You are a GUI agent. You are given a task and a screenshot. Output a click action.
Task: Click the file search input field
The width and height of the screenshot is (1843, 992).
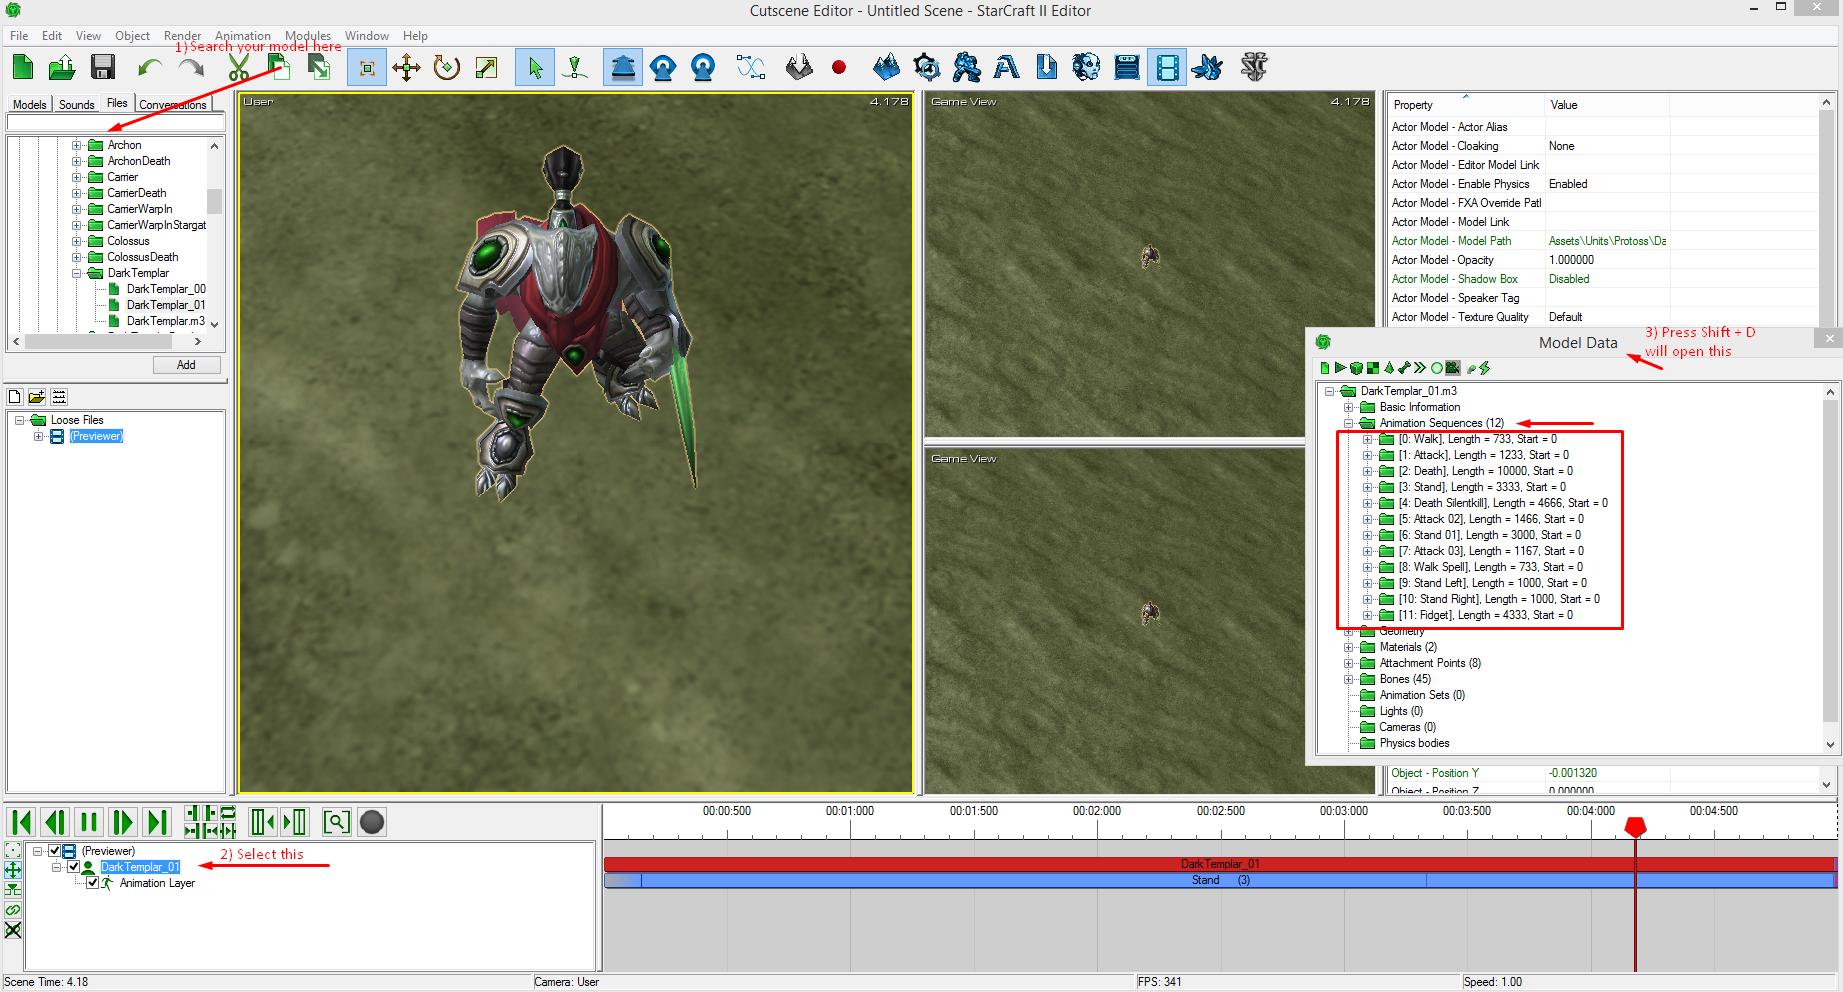pyautogui.click(x=116, y=123)
